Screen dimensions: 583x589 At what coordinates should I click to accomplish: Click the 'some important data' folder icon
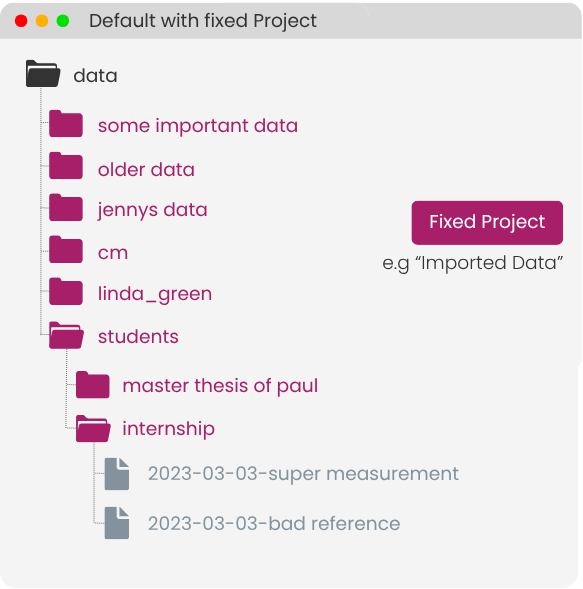(x=66, y=124)
